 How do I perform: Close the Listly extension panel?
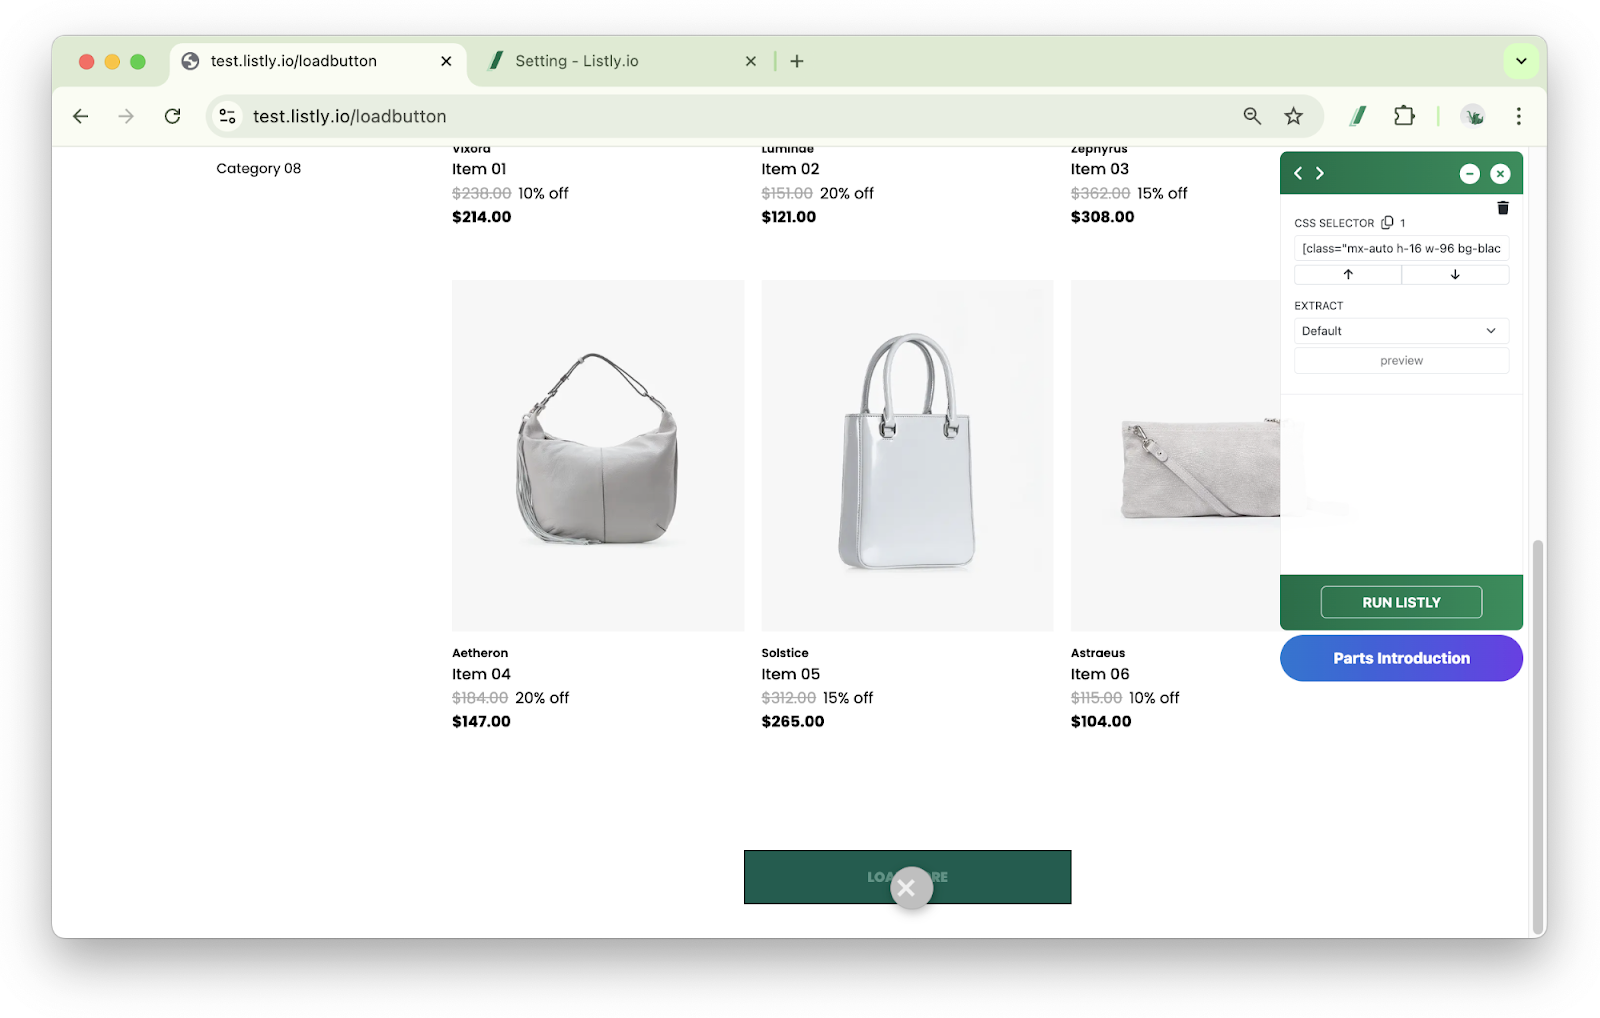(1500, 174)
